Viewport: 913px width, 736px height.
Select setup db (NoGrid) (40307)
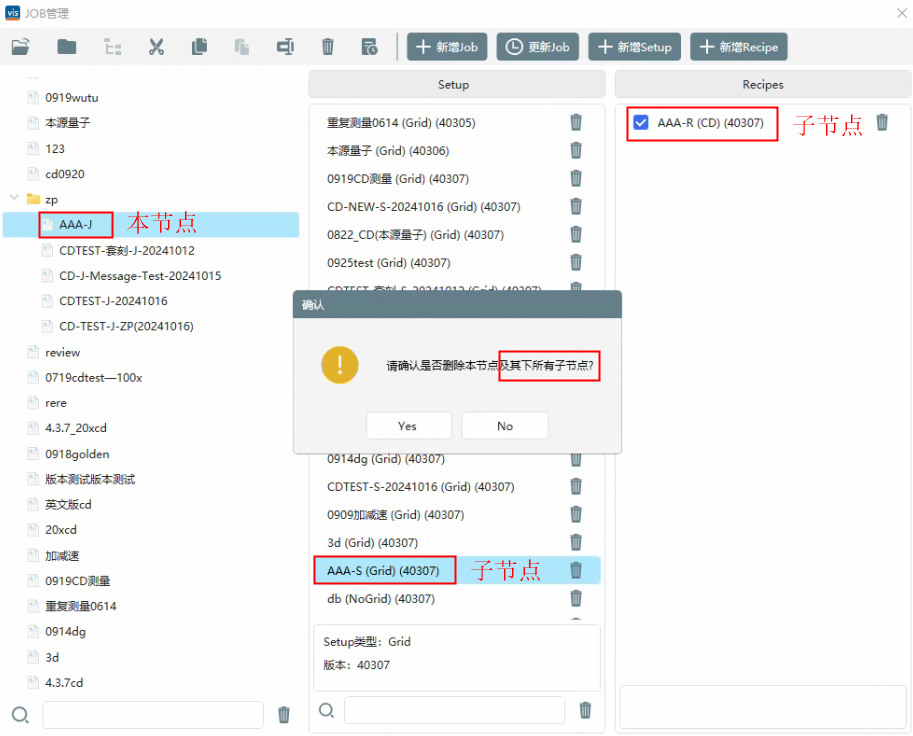pos(381,598)
